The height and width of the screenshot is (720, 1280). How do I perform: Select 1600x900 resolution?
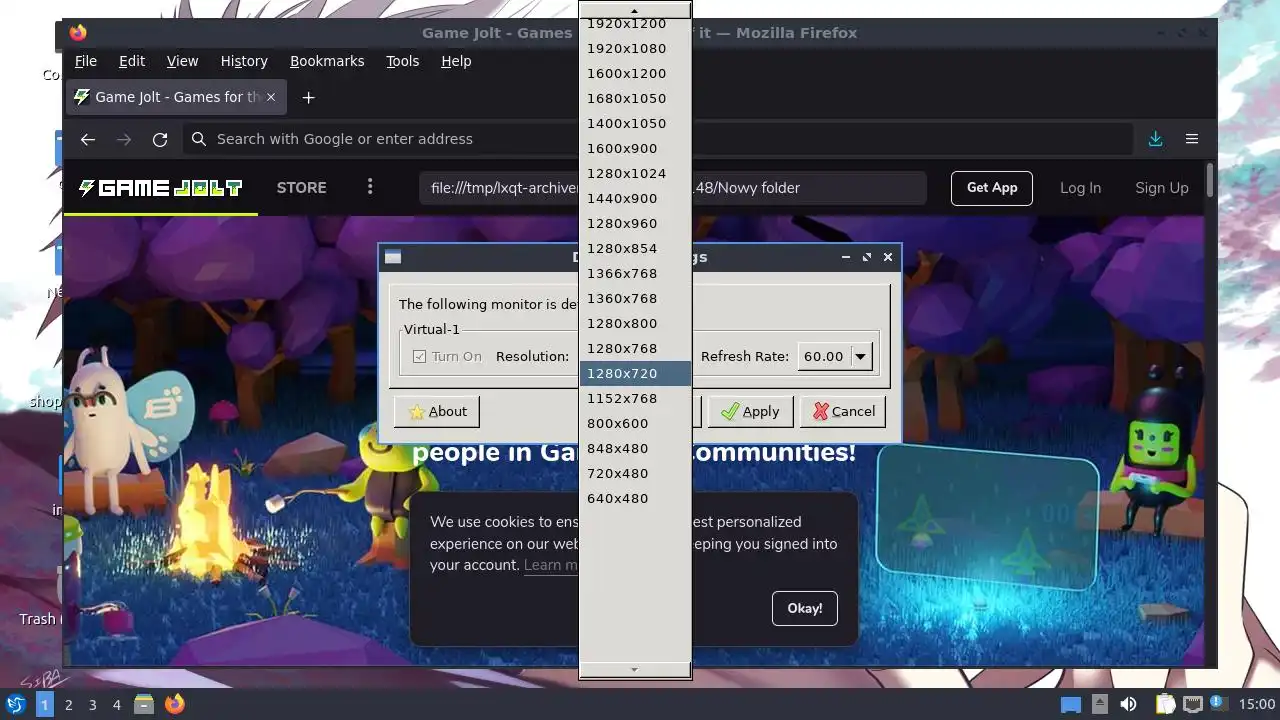pos(635,148)
